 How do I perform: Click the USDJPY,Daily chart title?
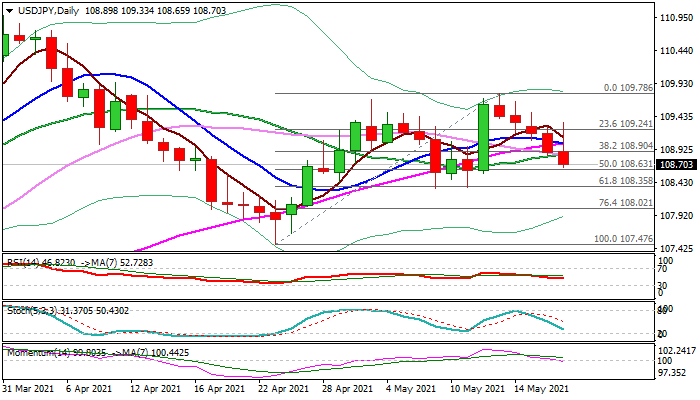pos(38,9)
